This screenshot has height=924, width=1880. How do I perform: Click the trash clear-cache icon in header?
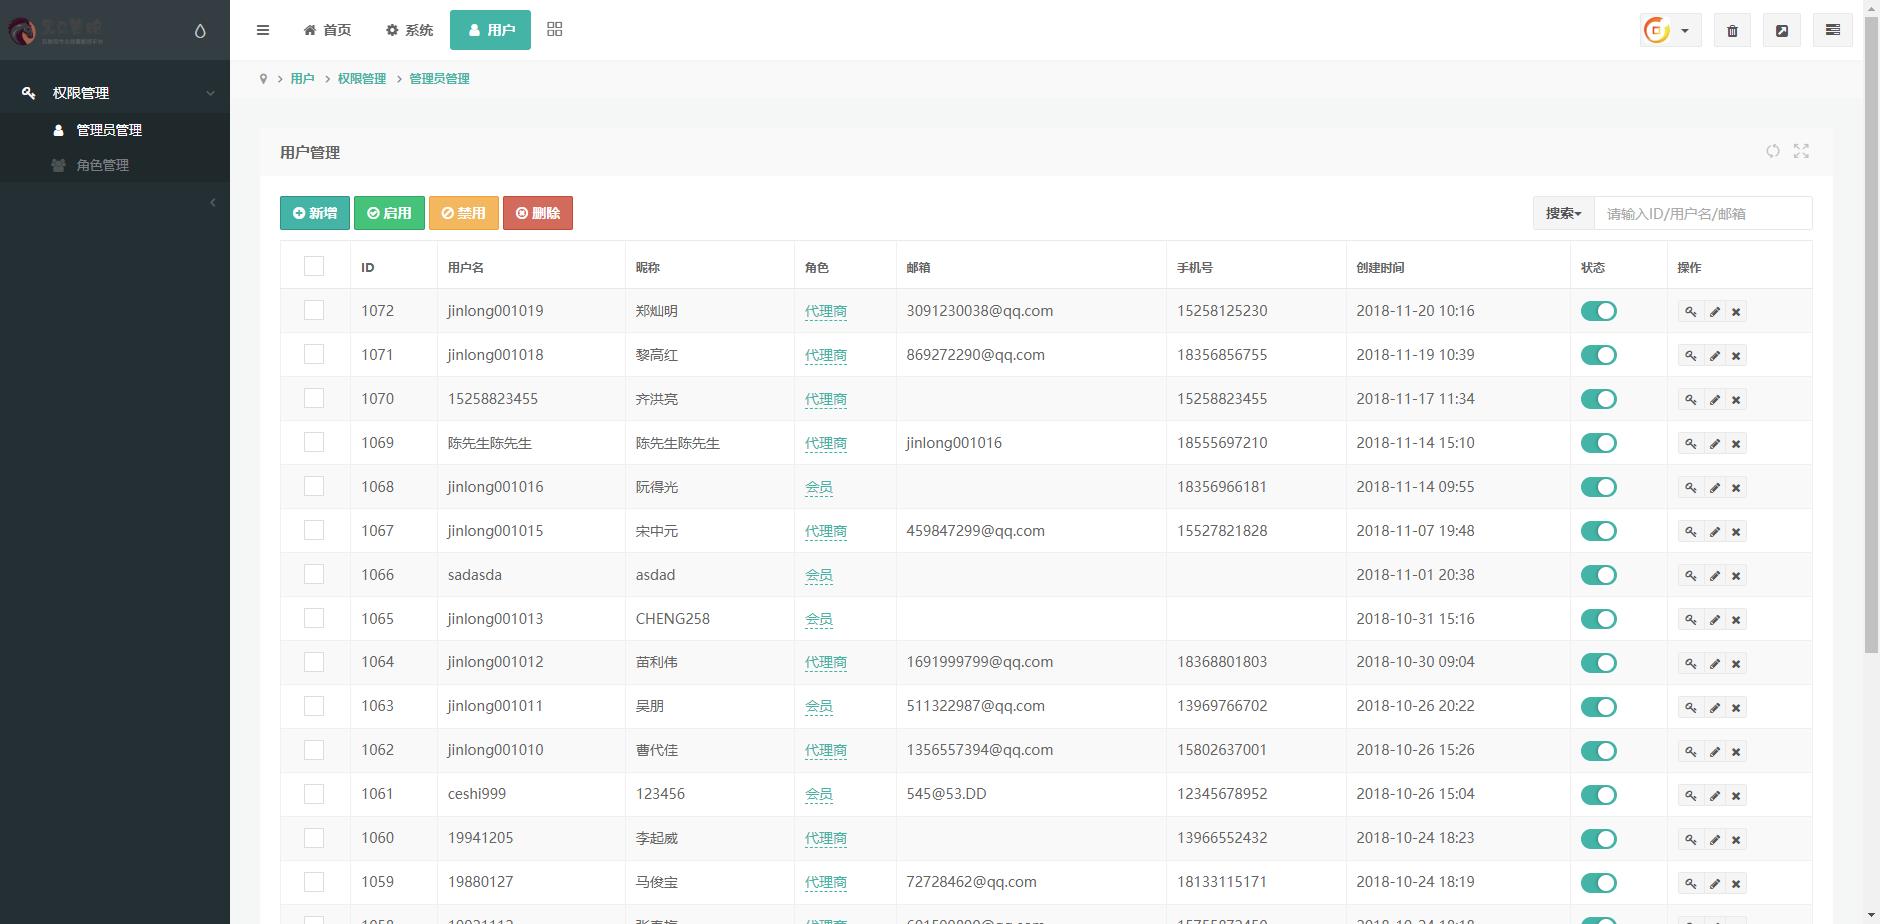tap(1732, 30)
